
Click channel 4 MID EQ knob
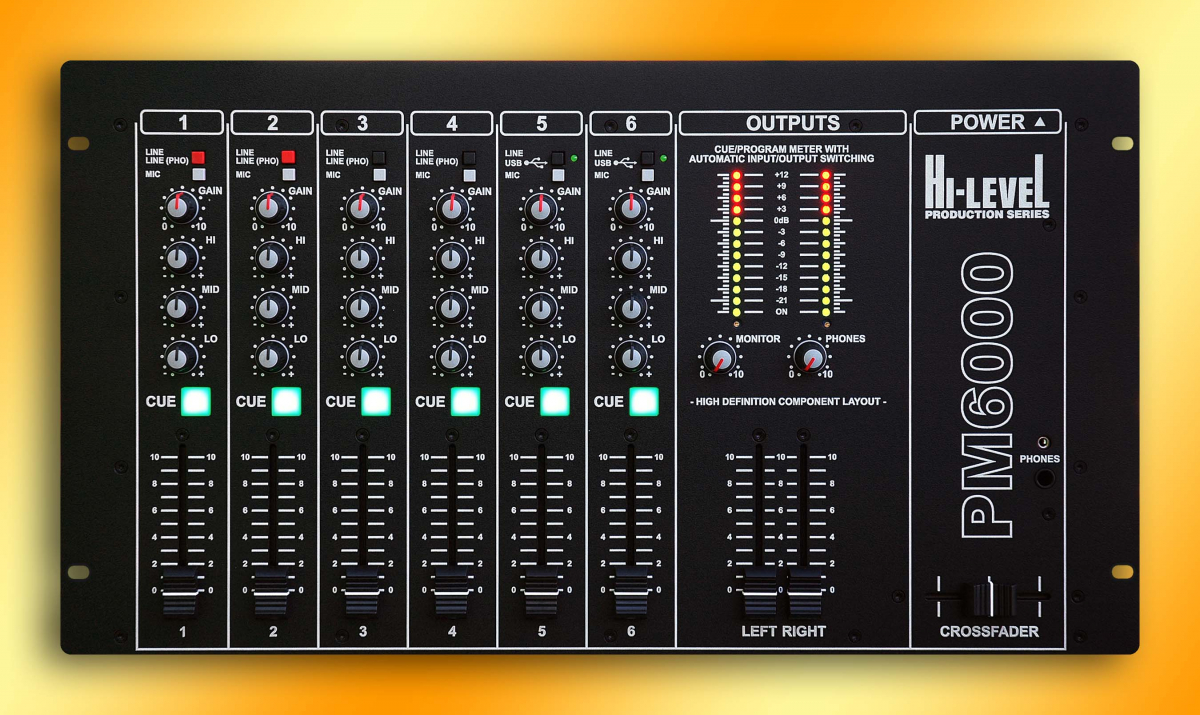point(451,307)
